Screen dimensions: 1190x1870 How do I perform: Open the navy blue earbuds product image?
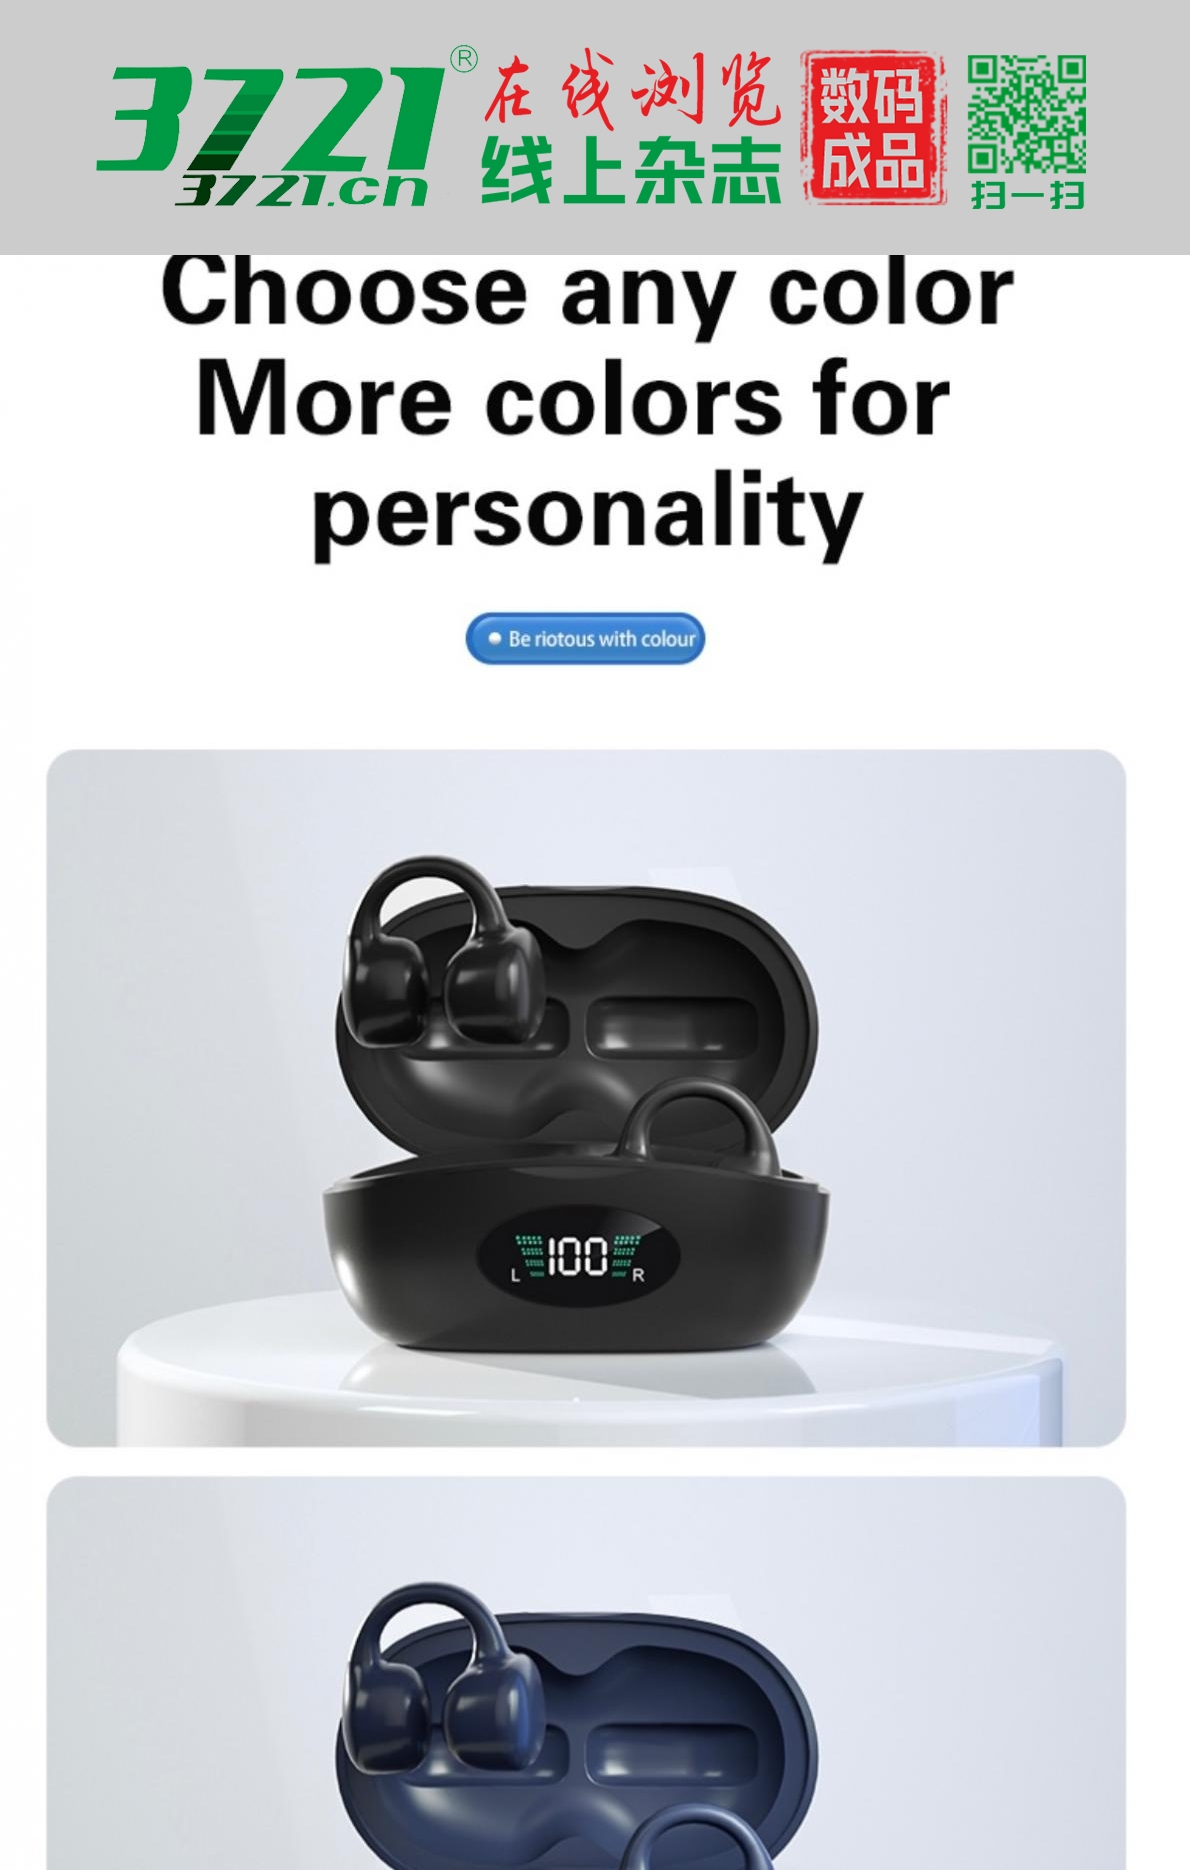(586, 1673)
